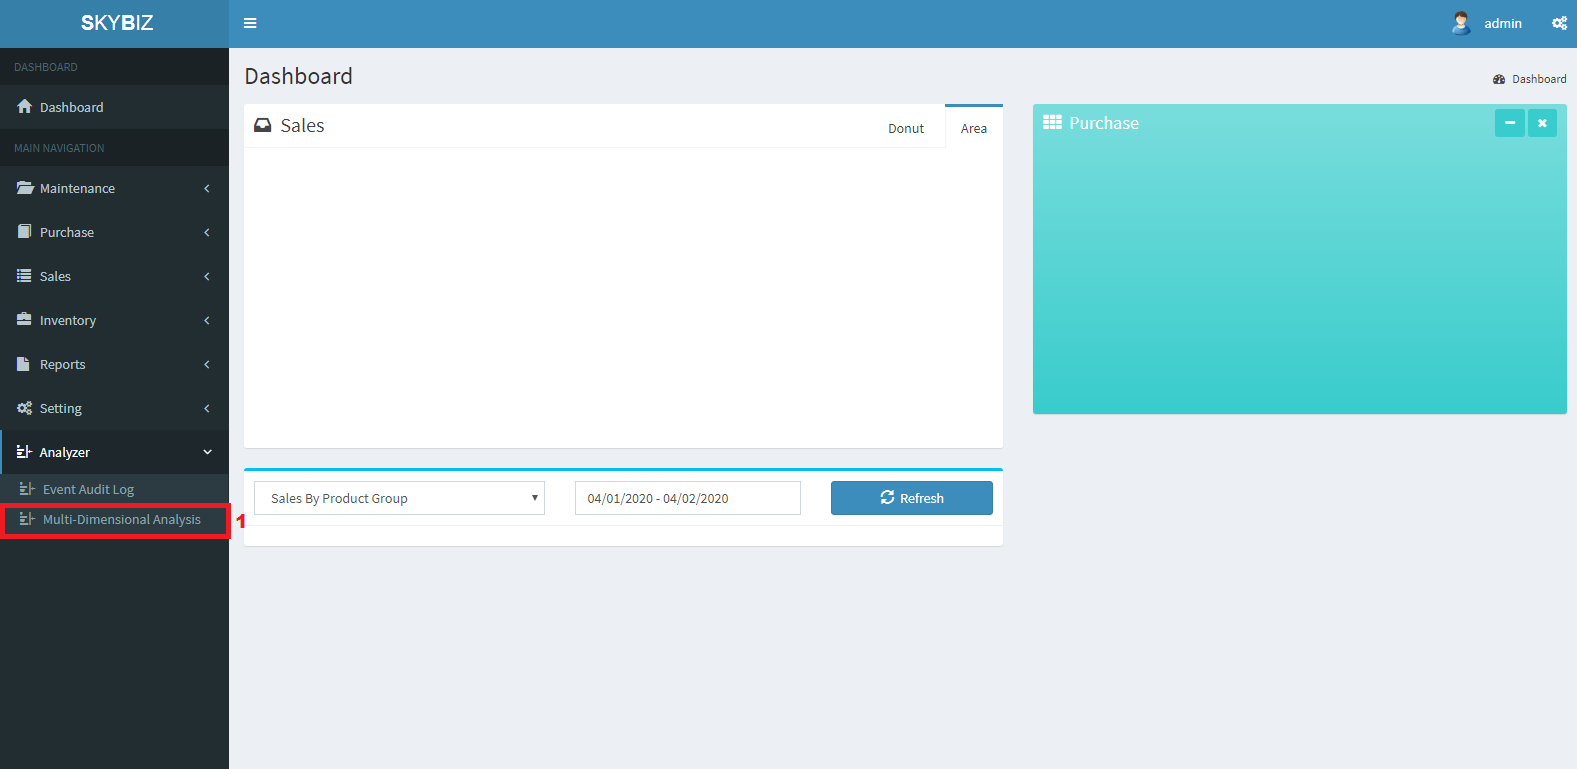
Task: Minimize the Purchase panel with minus icon
Action: (x=1509, y=123)
